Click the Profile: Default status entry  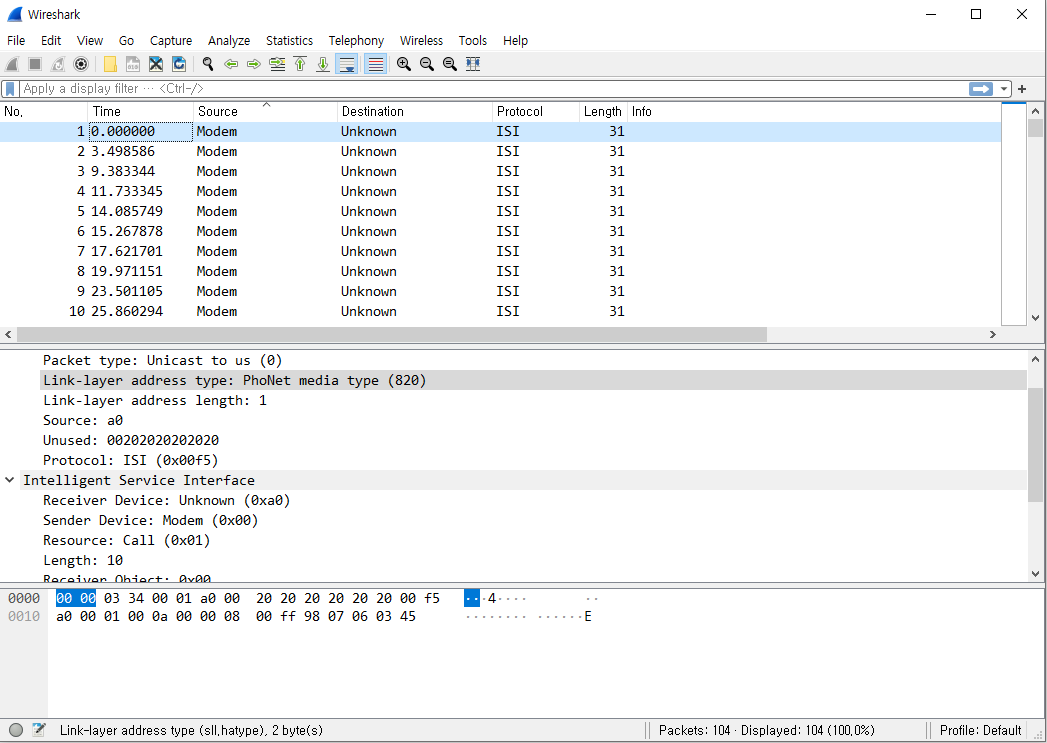(x=980, y=730)
